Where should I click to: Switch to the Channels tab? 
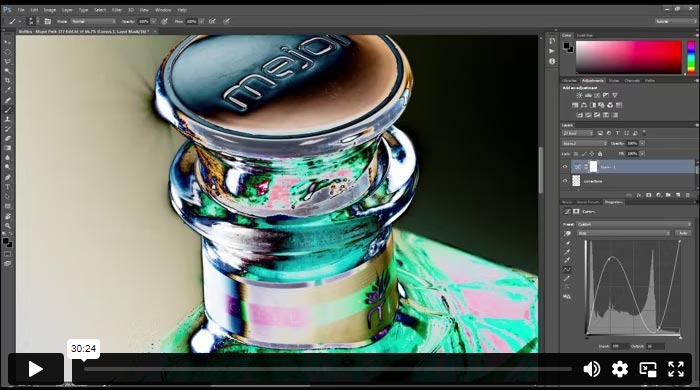pos(632,81)
